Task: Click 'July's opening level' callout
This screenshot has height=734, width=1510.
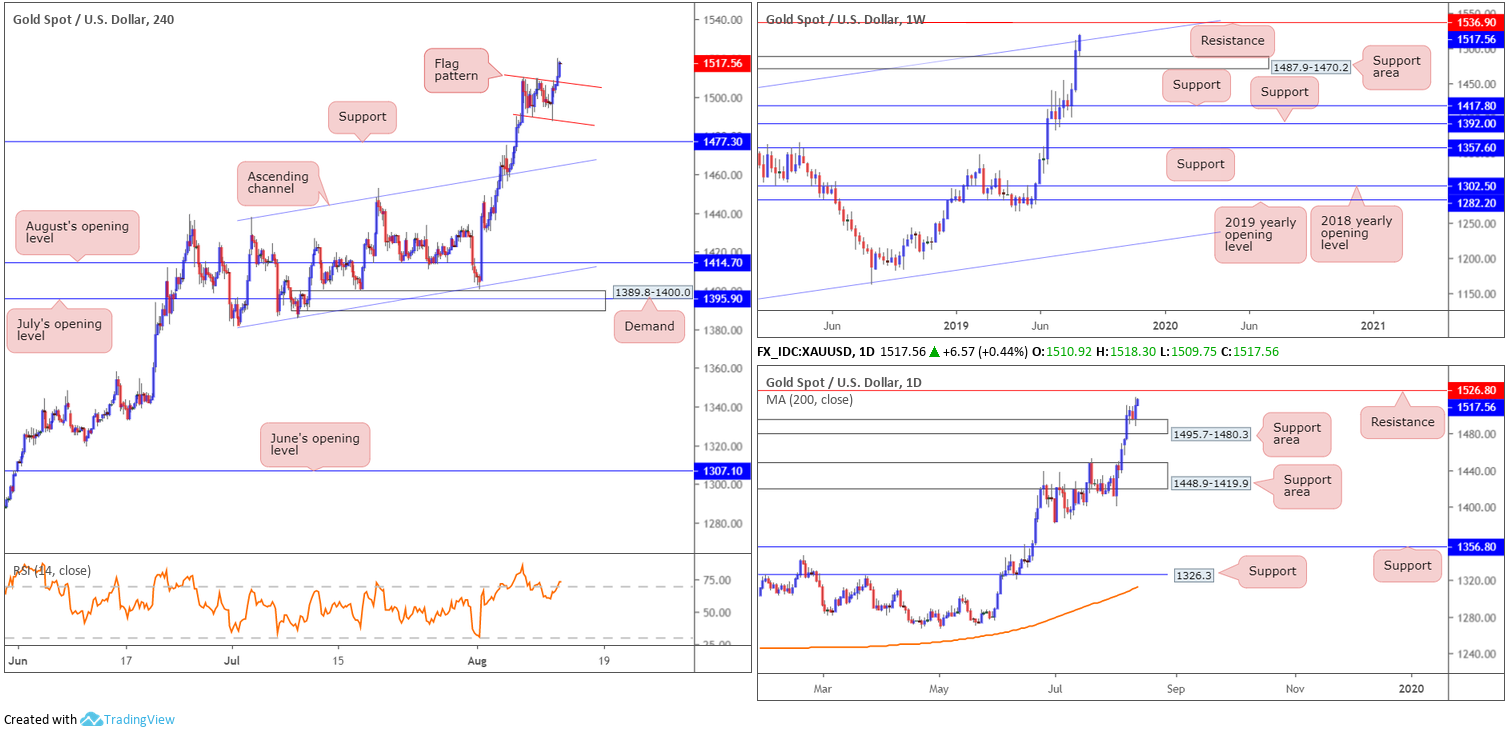Action: [x=59, y=329]
